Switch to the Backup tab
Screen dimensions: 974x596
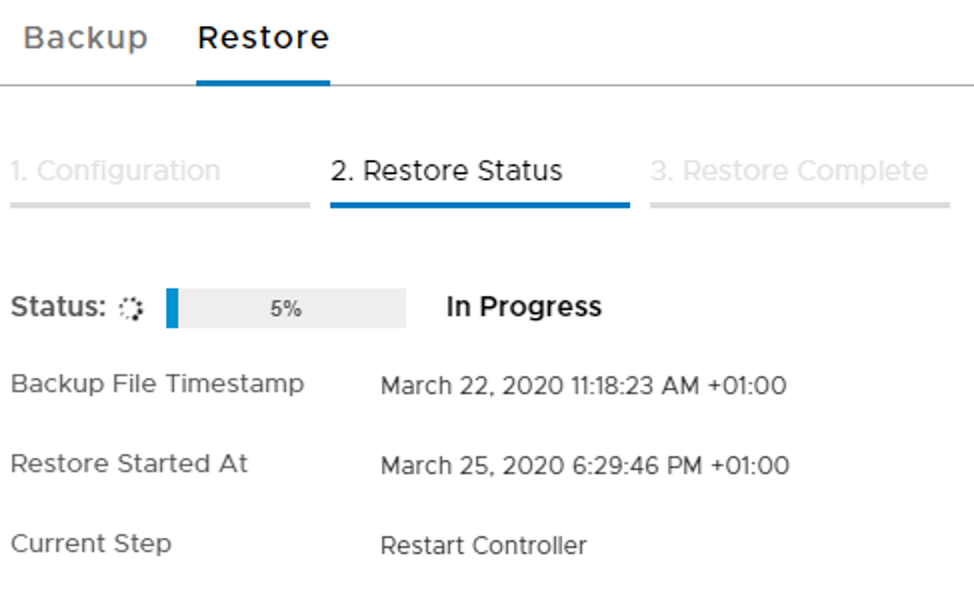coord(85,38)
